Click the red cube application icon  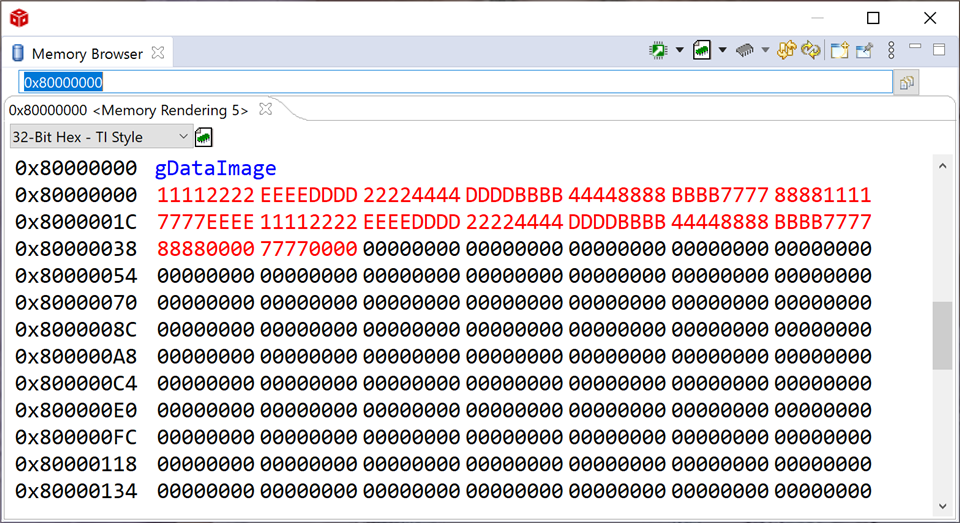pos(19,18)
